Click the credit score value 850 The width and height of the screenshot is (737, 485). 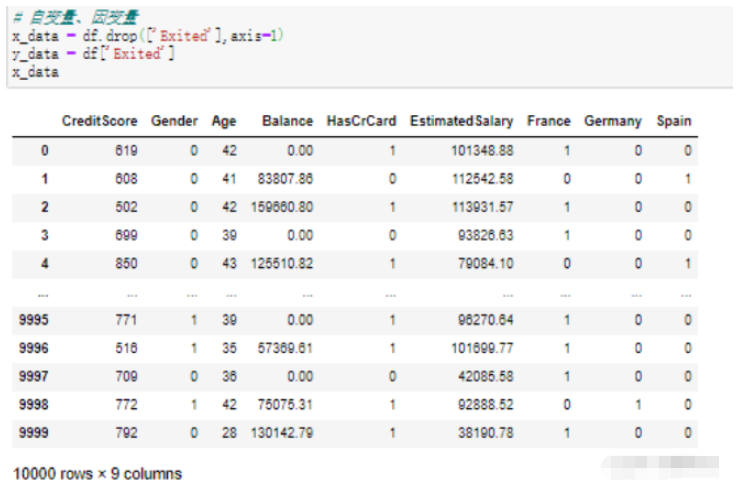click(x=125, y=263)
